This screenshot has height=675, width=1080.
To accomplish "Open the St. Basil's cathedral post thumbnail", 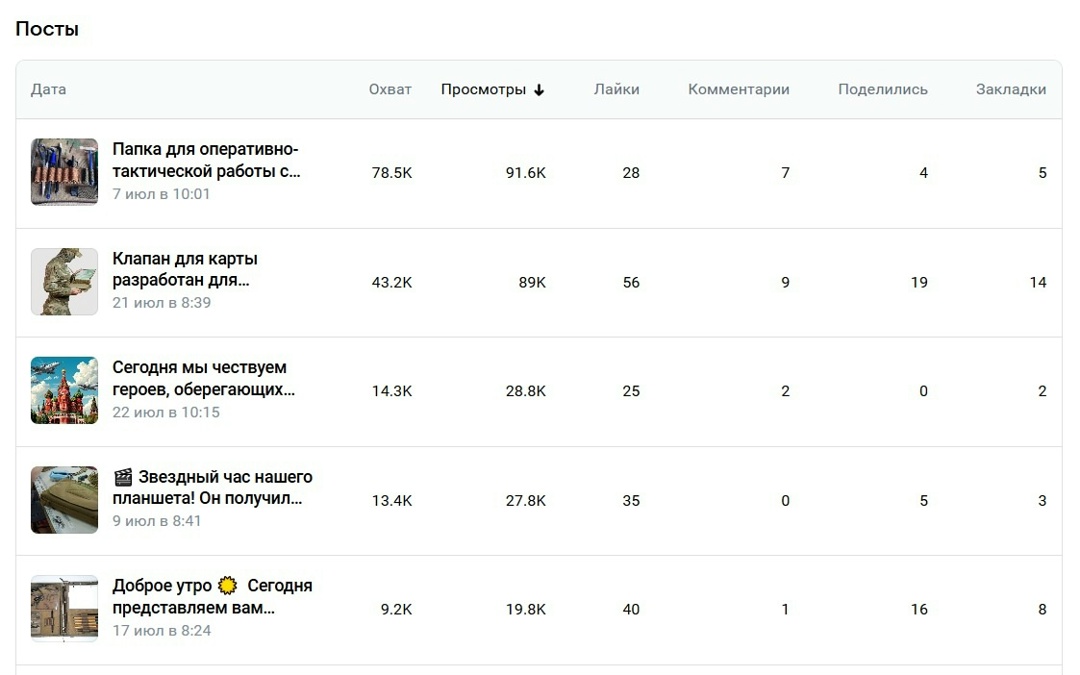I will (64, 391).
